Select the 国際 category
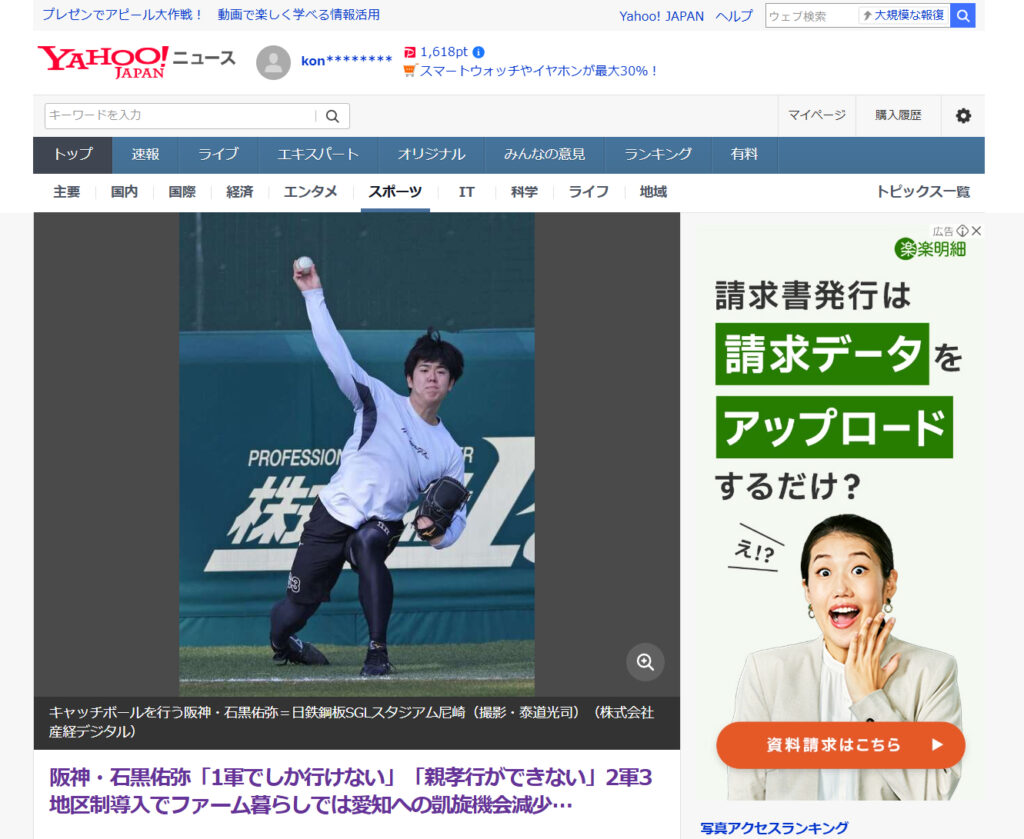Viewport: 1024px width, 839px height. (182, 192)
